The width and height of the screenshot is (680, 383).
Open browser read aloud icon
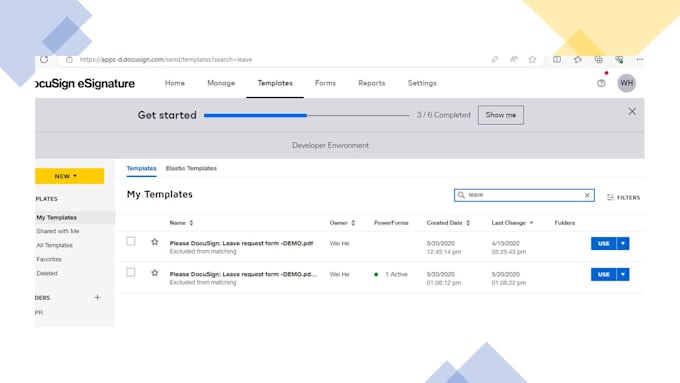513,59
